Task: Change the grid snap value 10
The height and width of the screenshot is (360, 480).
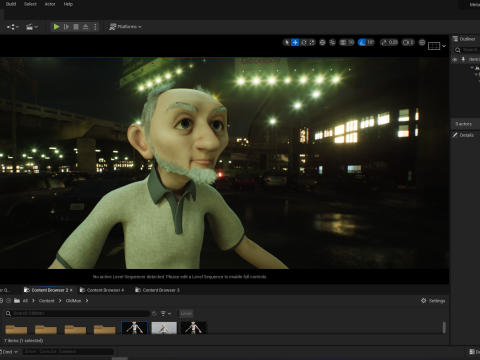Action: tap(351, 42)
